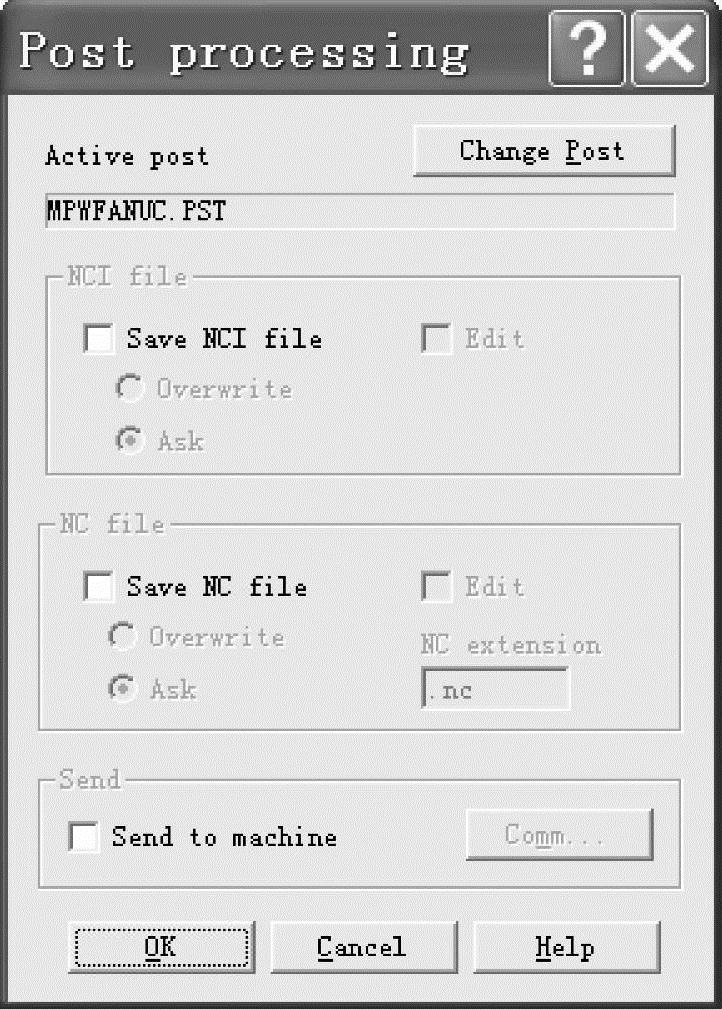This screenshot has height=1009, width=722.
Task: Select Ask radio in NCI file group
Action: click(129, 440)
